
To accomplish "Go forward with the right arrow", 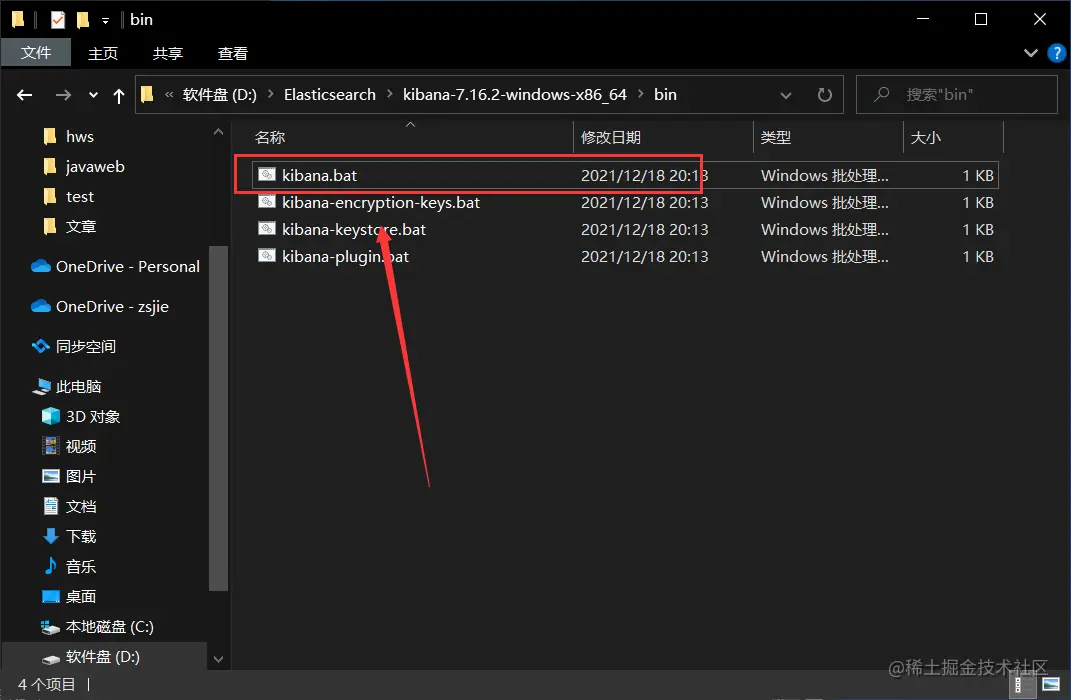I will [x=63, y=95].
